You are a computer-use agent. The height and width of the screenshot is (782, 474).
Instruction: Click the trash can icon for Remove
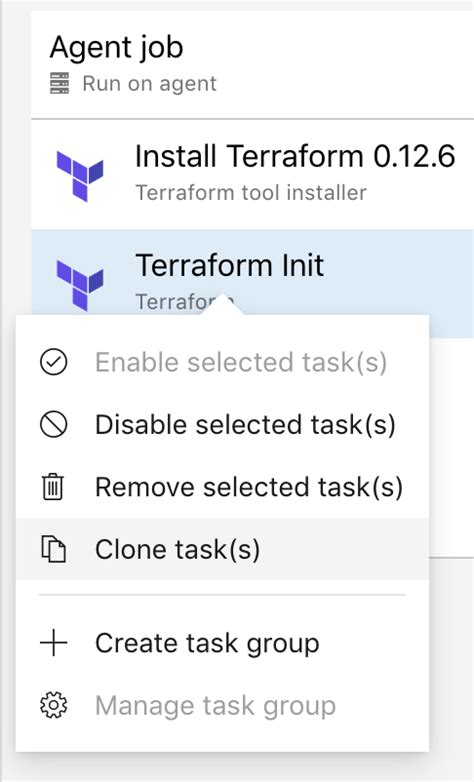[53, 487]
